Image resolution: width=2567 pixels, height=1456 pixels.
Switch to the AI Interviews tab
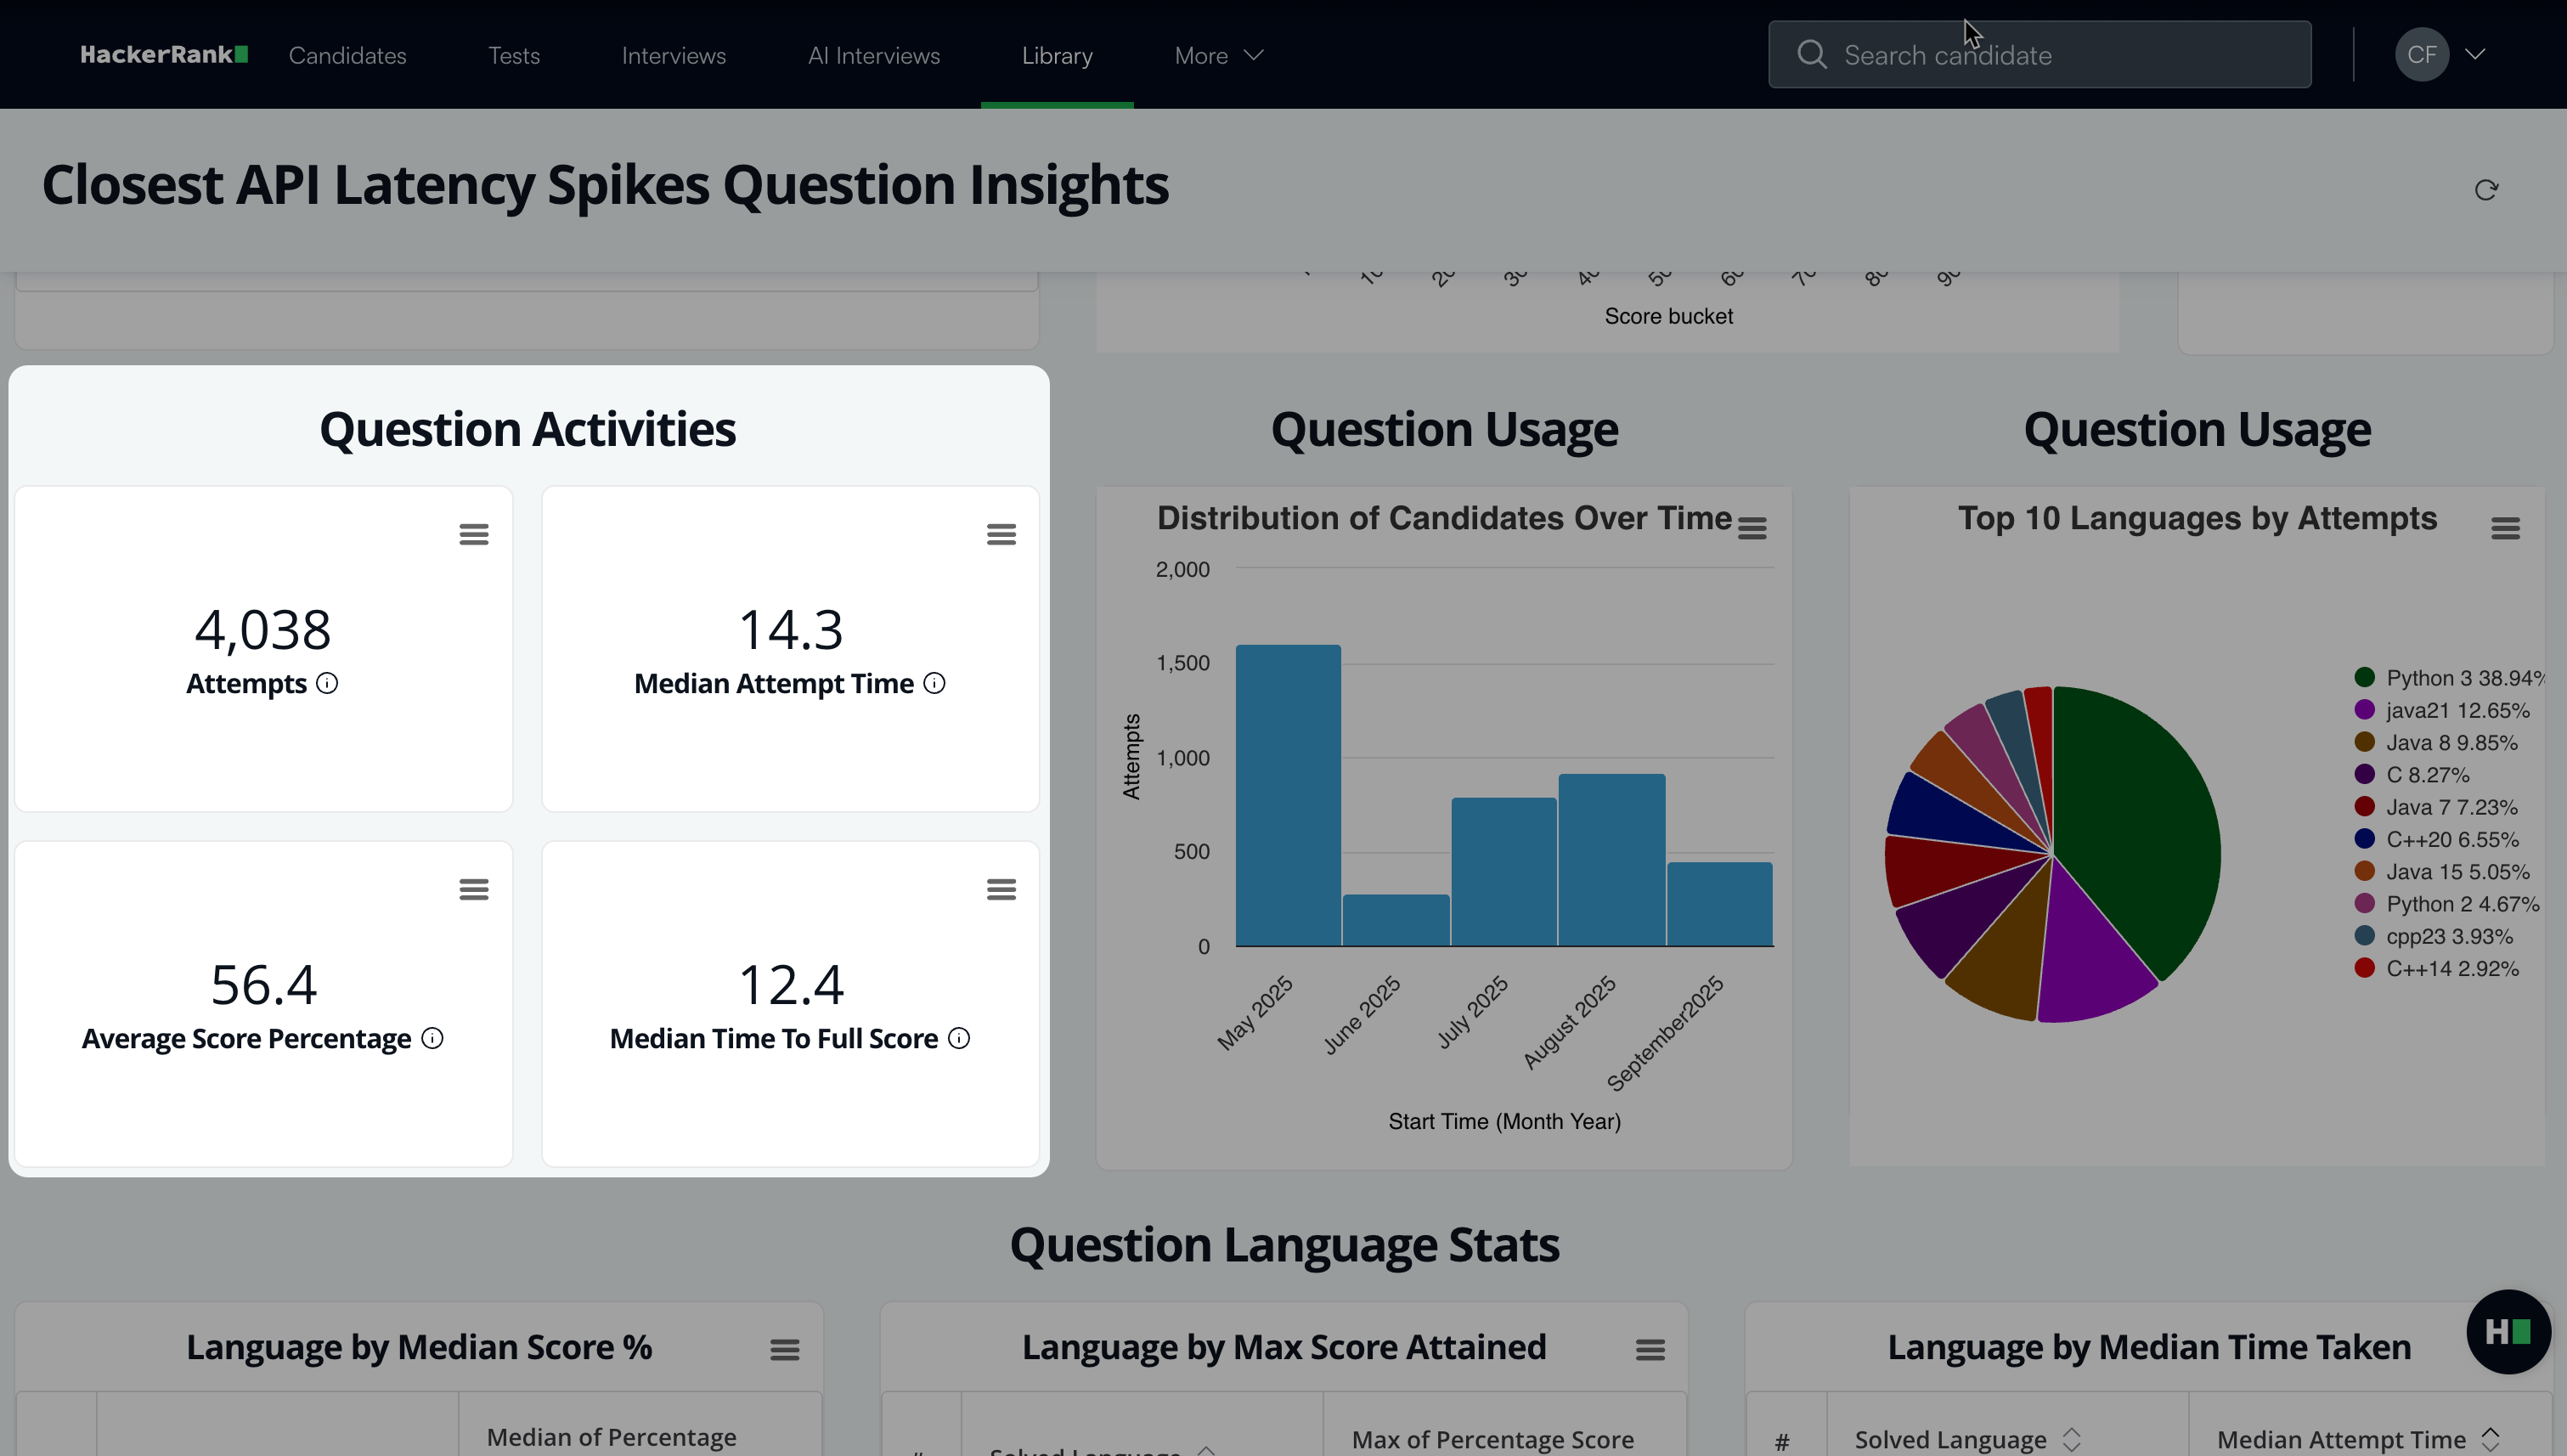[x=873, y=56]
